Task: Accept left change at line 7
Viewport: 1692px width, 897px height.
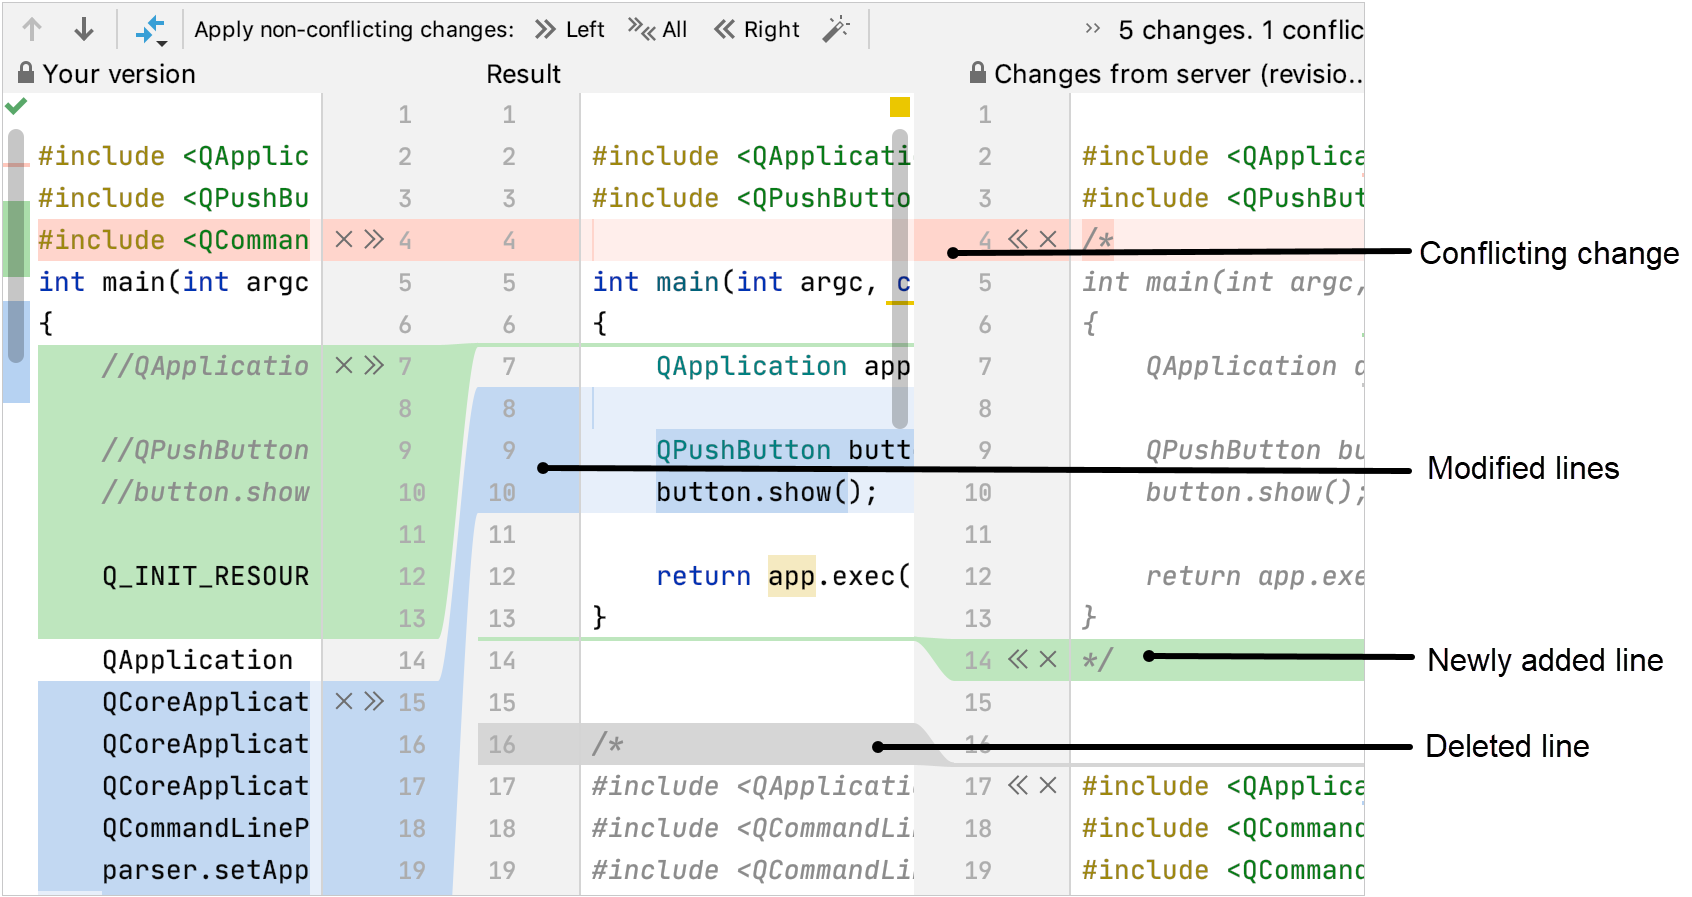Action: point(374,365)
